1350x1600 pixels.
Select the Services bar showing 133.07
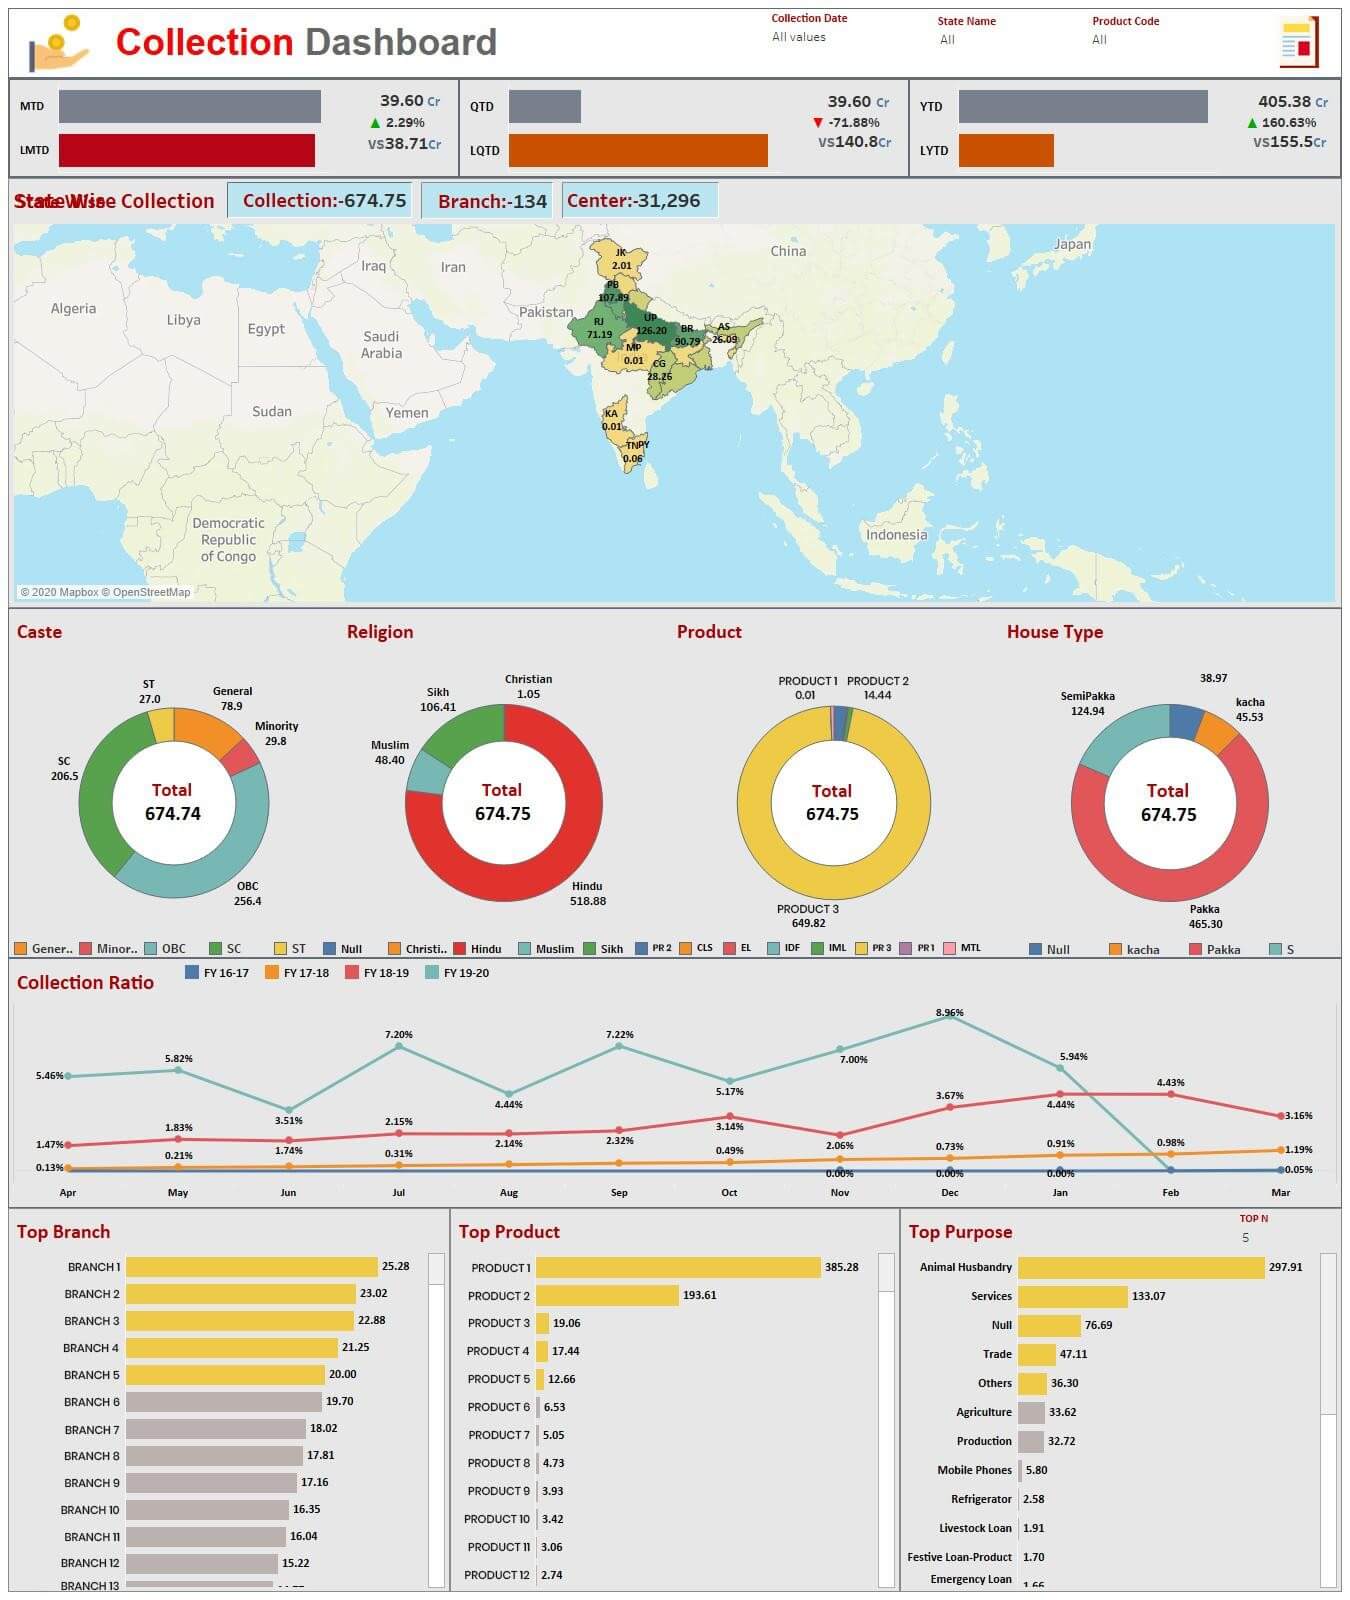[1073, 1297]
